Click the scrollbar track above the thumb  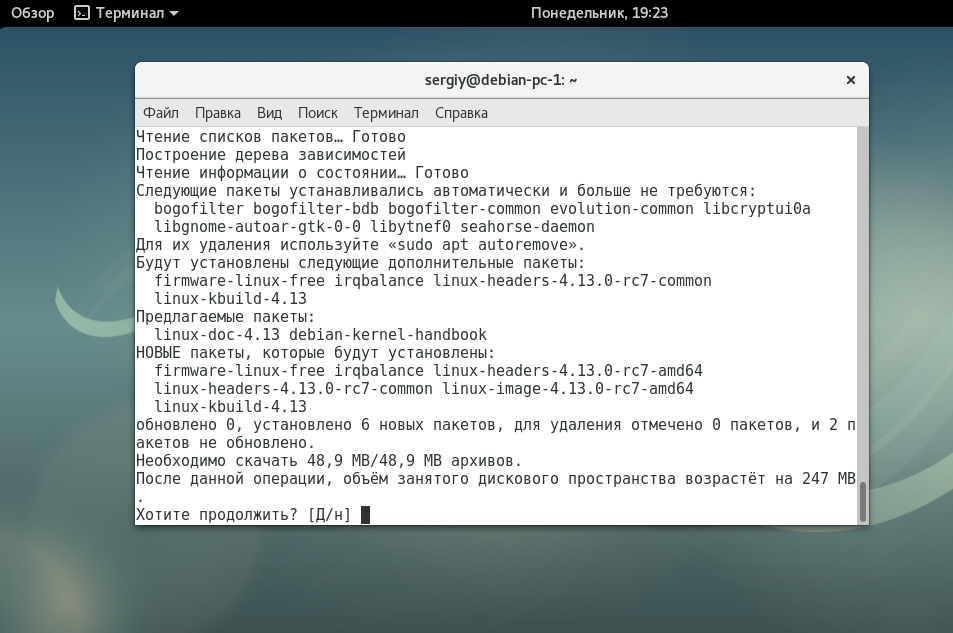[x=863, y=300]
